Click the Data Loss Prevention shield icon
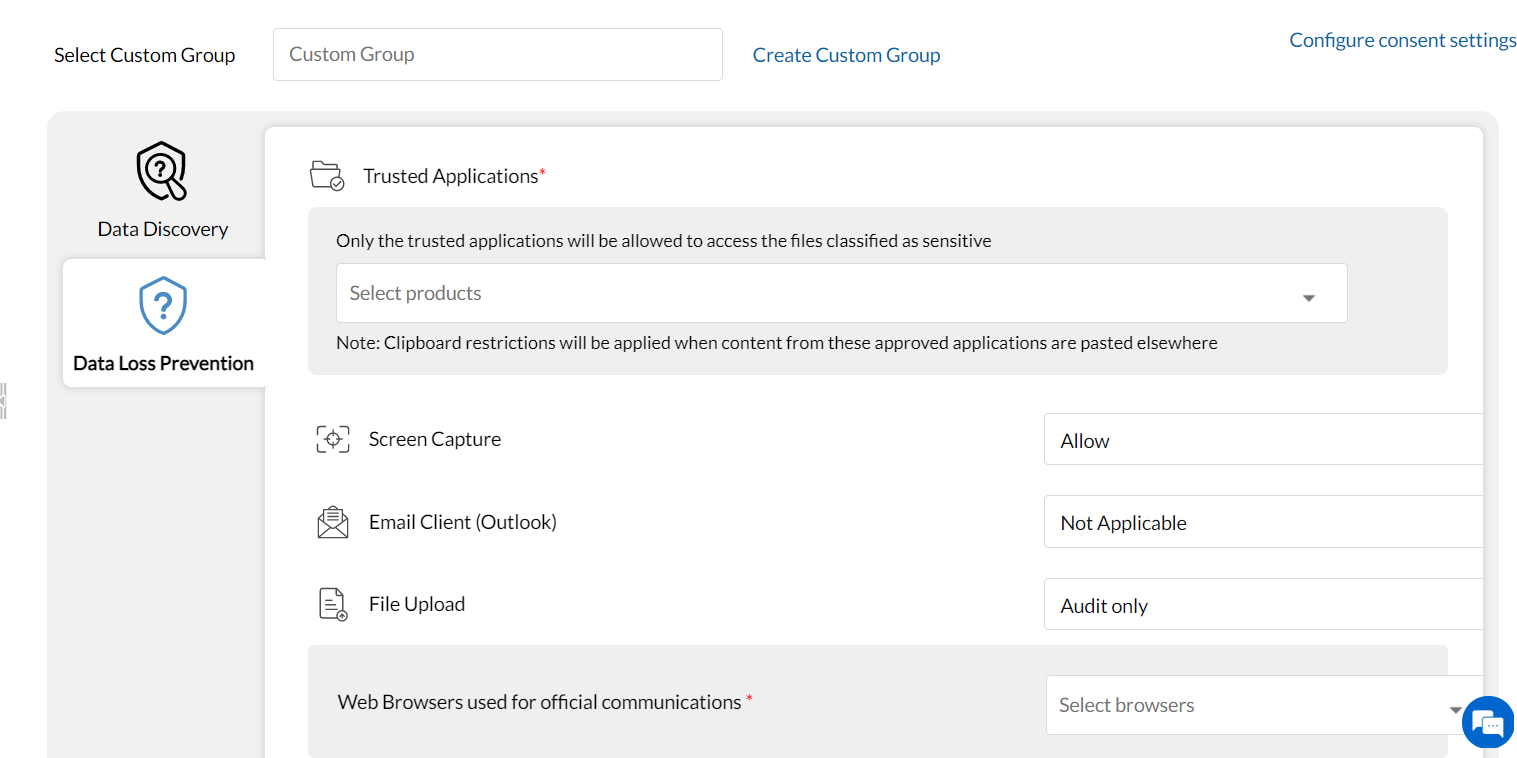1517x758 pixels. pyautogui.click(x=163, y=306)
